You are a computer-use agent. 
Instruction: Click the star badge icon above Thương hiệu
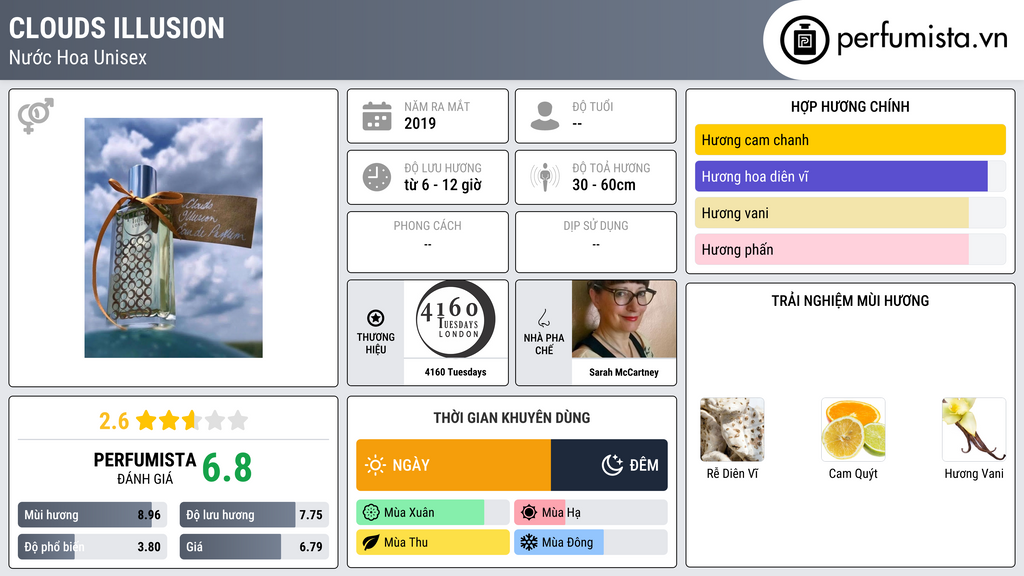point(376,318)
